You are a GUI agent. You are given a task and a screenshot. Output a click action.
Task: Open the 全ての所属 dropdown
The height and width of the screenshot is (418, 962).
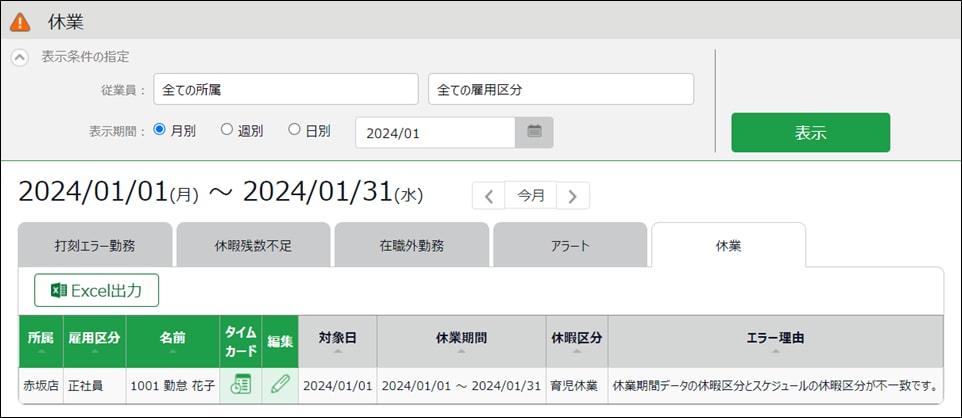[x=286, y=89]
